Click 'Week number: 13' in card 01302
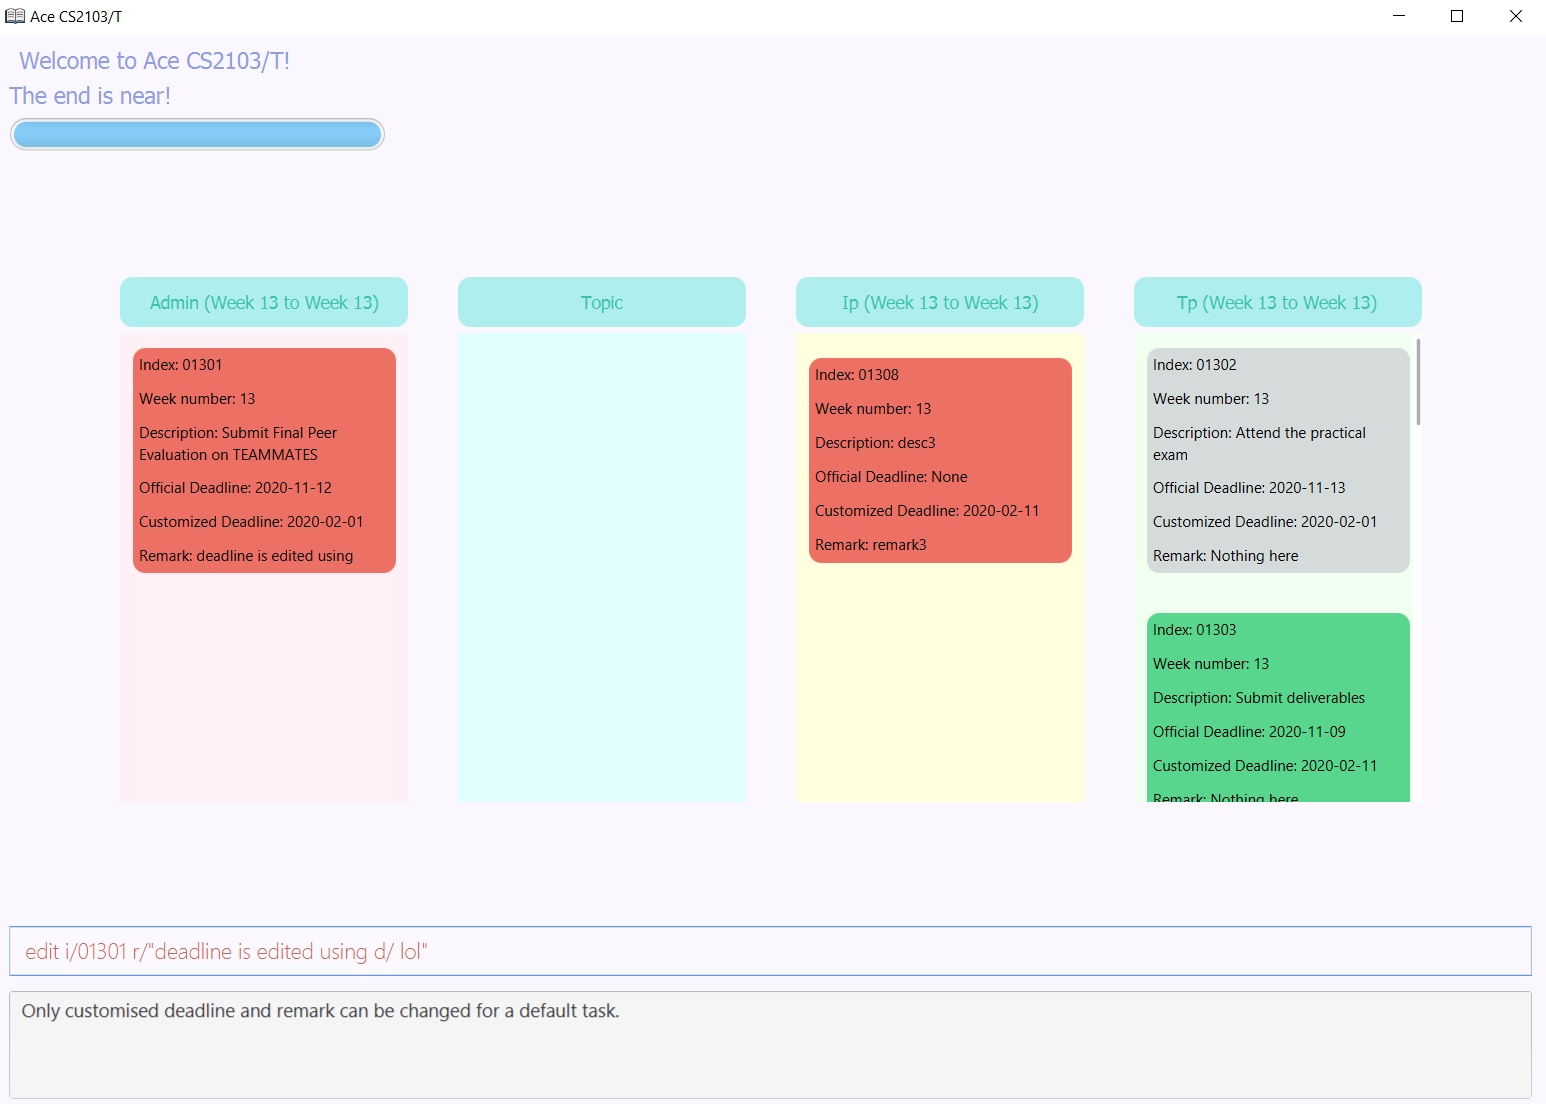The height and width of the screenshot is (1104, 1546). (x=1211, y=399)
